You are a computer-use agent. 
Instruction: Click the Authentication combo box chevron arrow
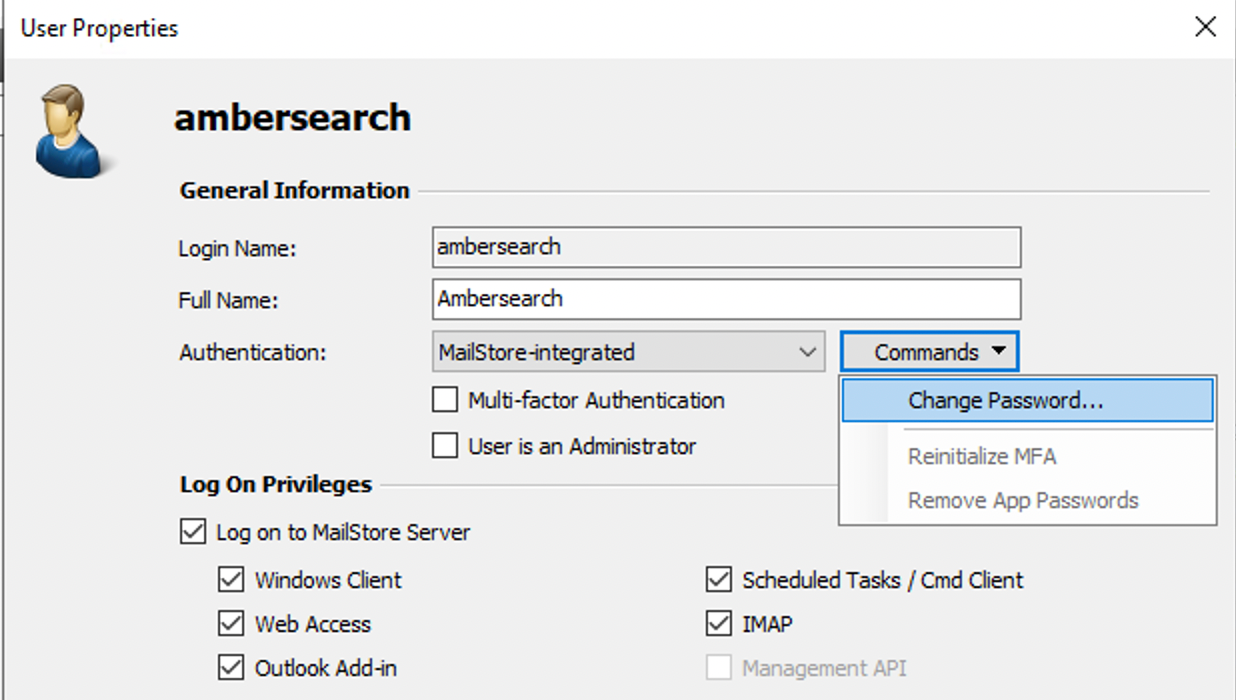(x=807, y=352)
